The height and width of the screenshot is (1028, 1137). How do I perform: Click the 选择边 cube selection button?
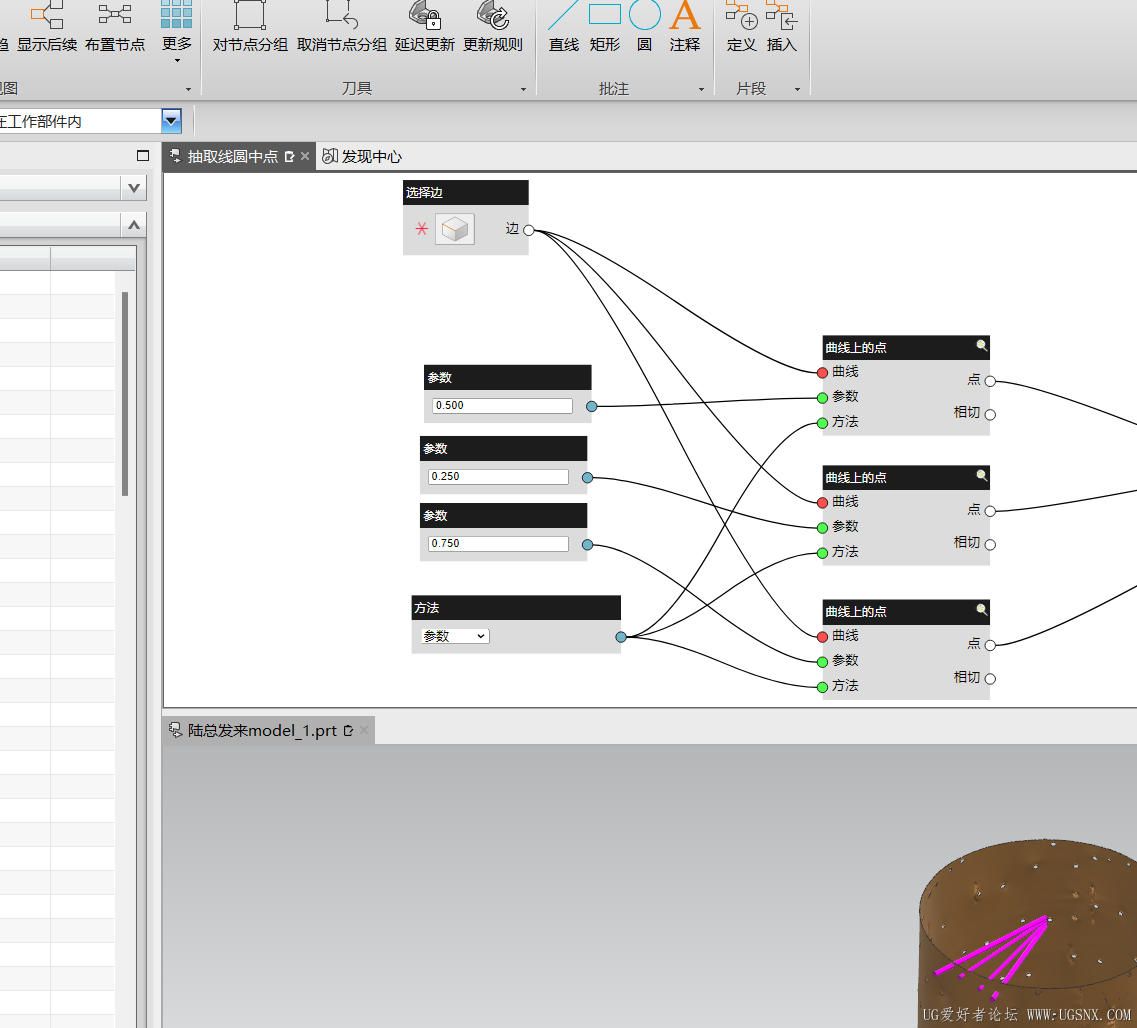point(455,229)
